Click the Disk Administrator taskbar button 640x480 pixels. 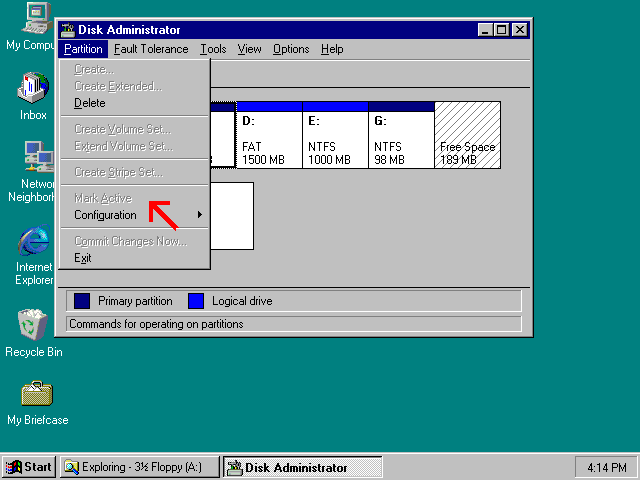tap(302, 467)
